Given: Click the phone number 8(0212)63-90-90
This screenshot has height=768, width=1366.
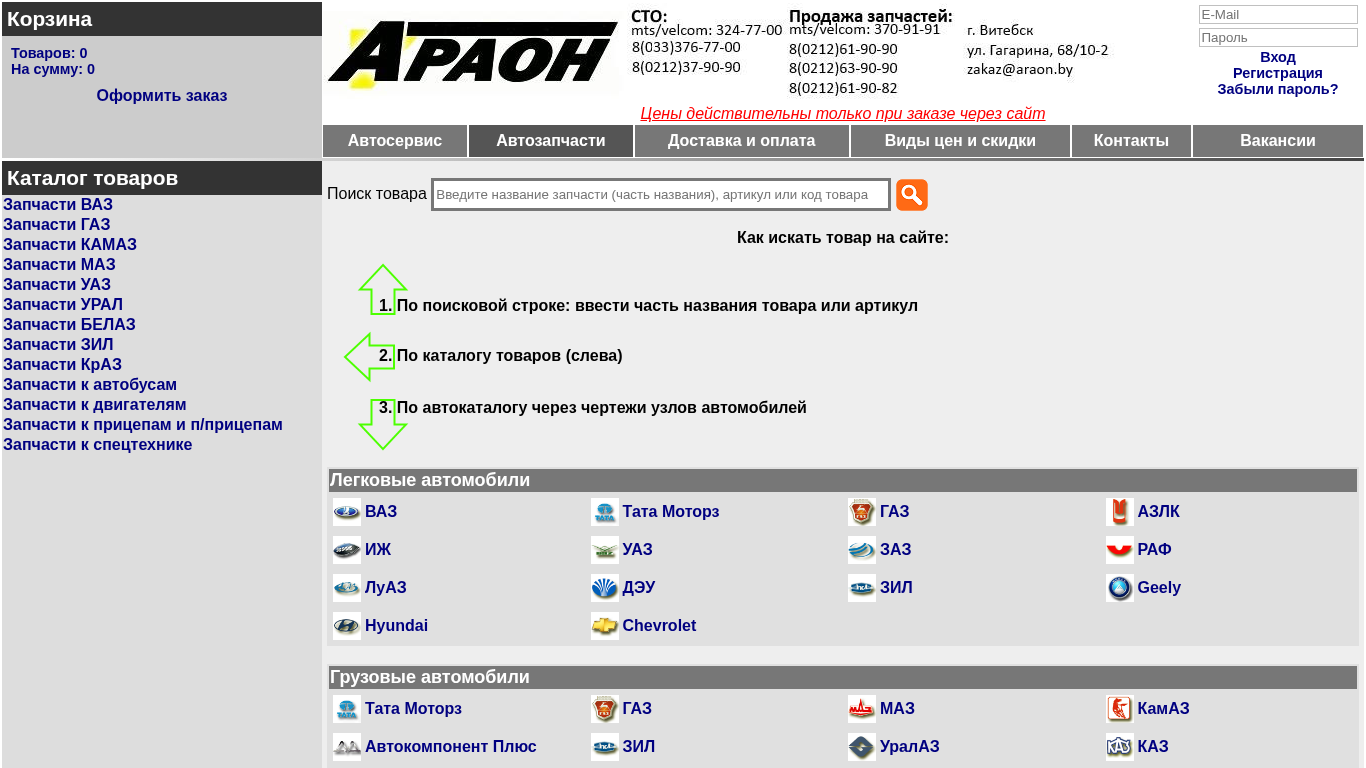Looking at the screenshot, I should 843,69.
